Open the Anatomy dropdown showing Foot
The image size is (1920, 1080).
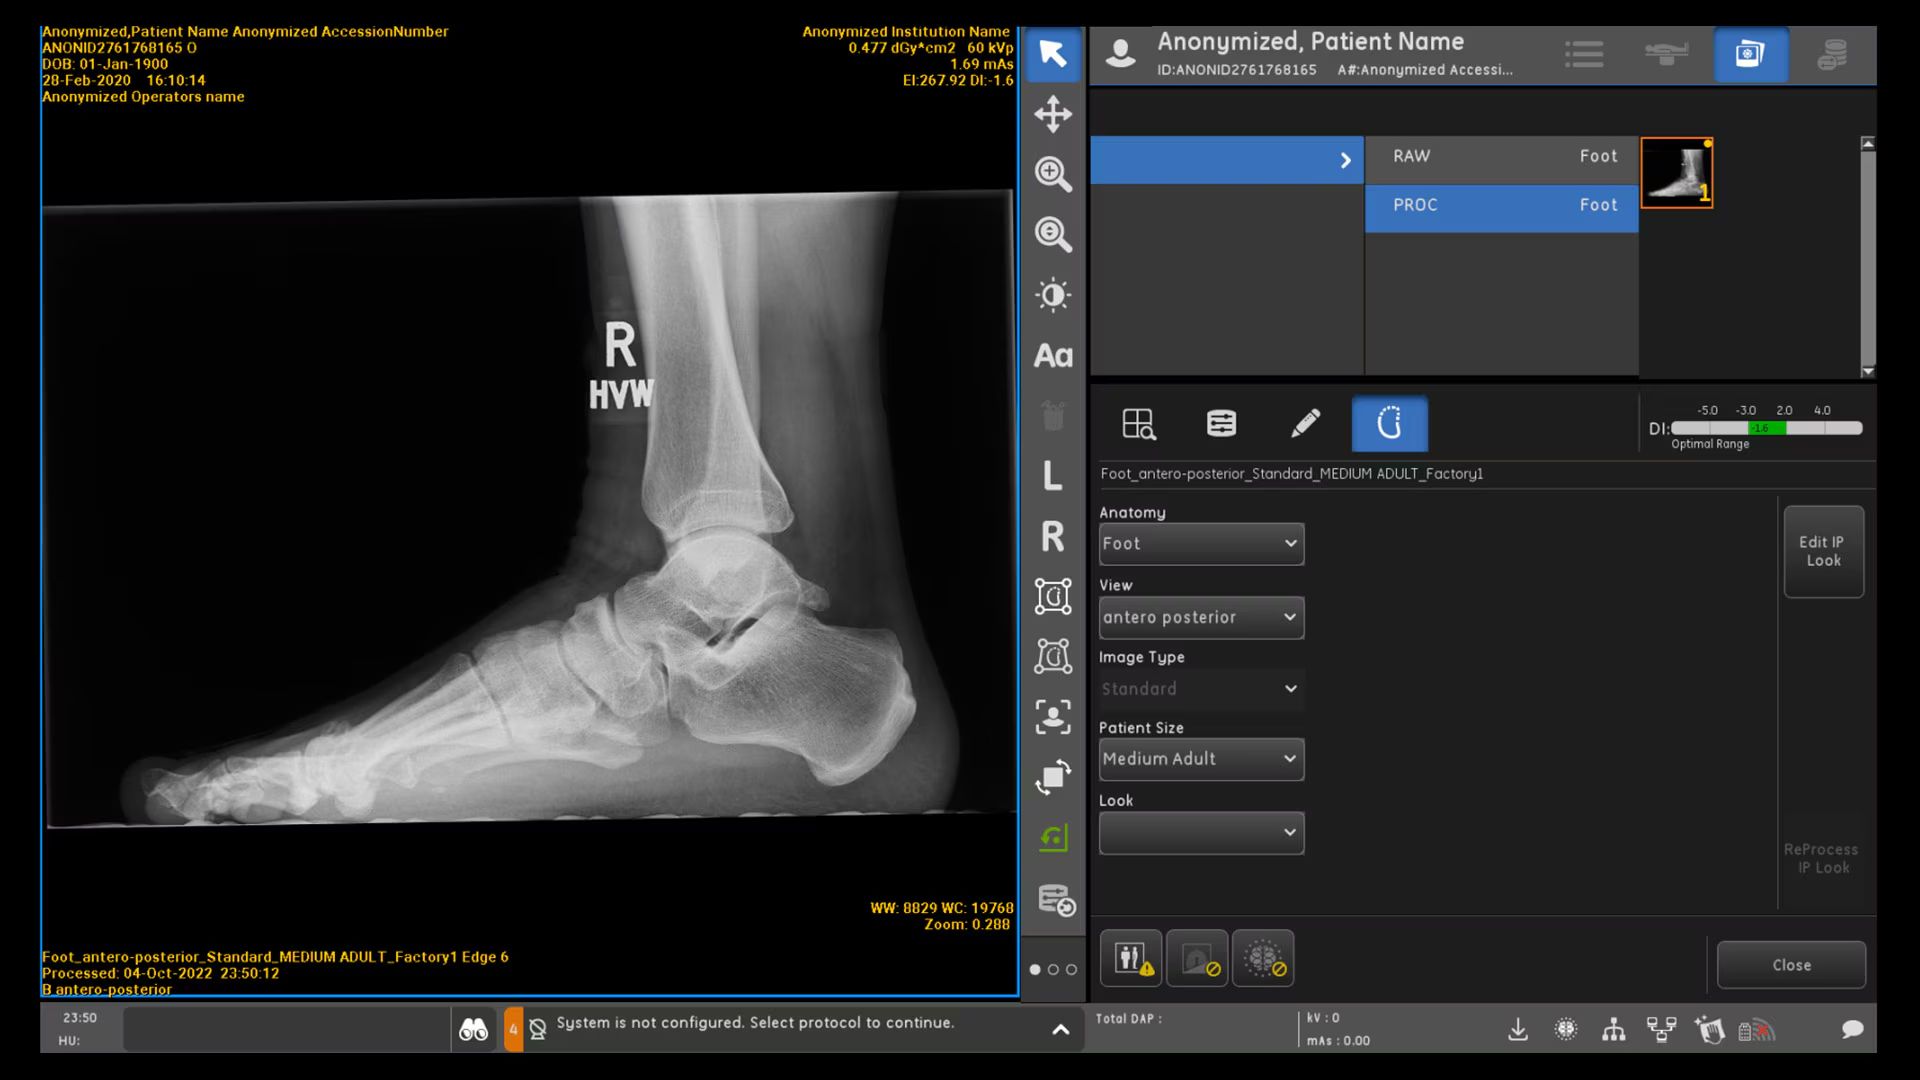pos(1201,544)
